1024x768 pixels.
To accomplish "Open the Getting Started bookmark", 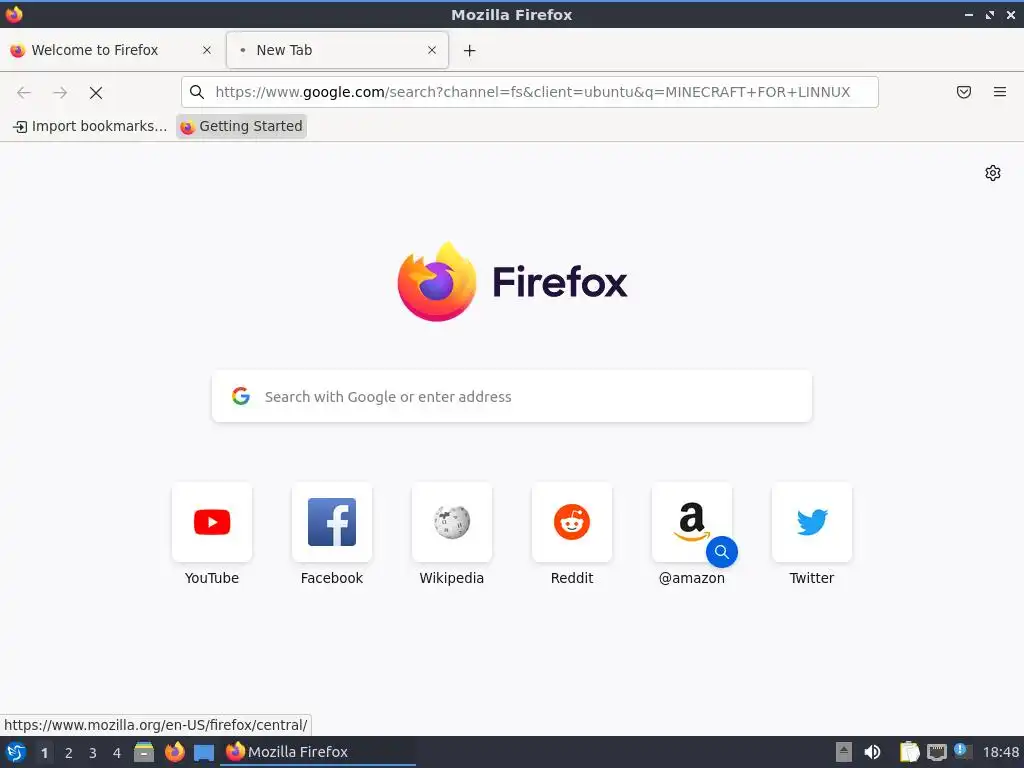I will [242, 126].
